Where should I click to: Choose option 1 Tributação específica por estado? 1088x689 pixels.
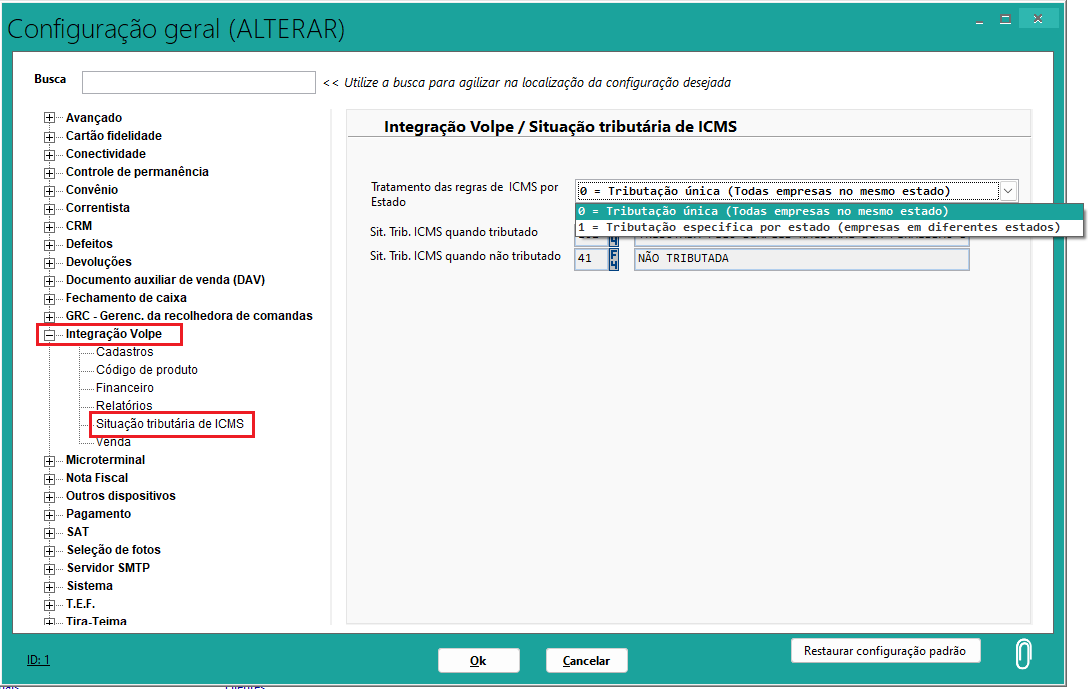(x=817, y=227)
